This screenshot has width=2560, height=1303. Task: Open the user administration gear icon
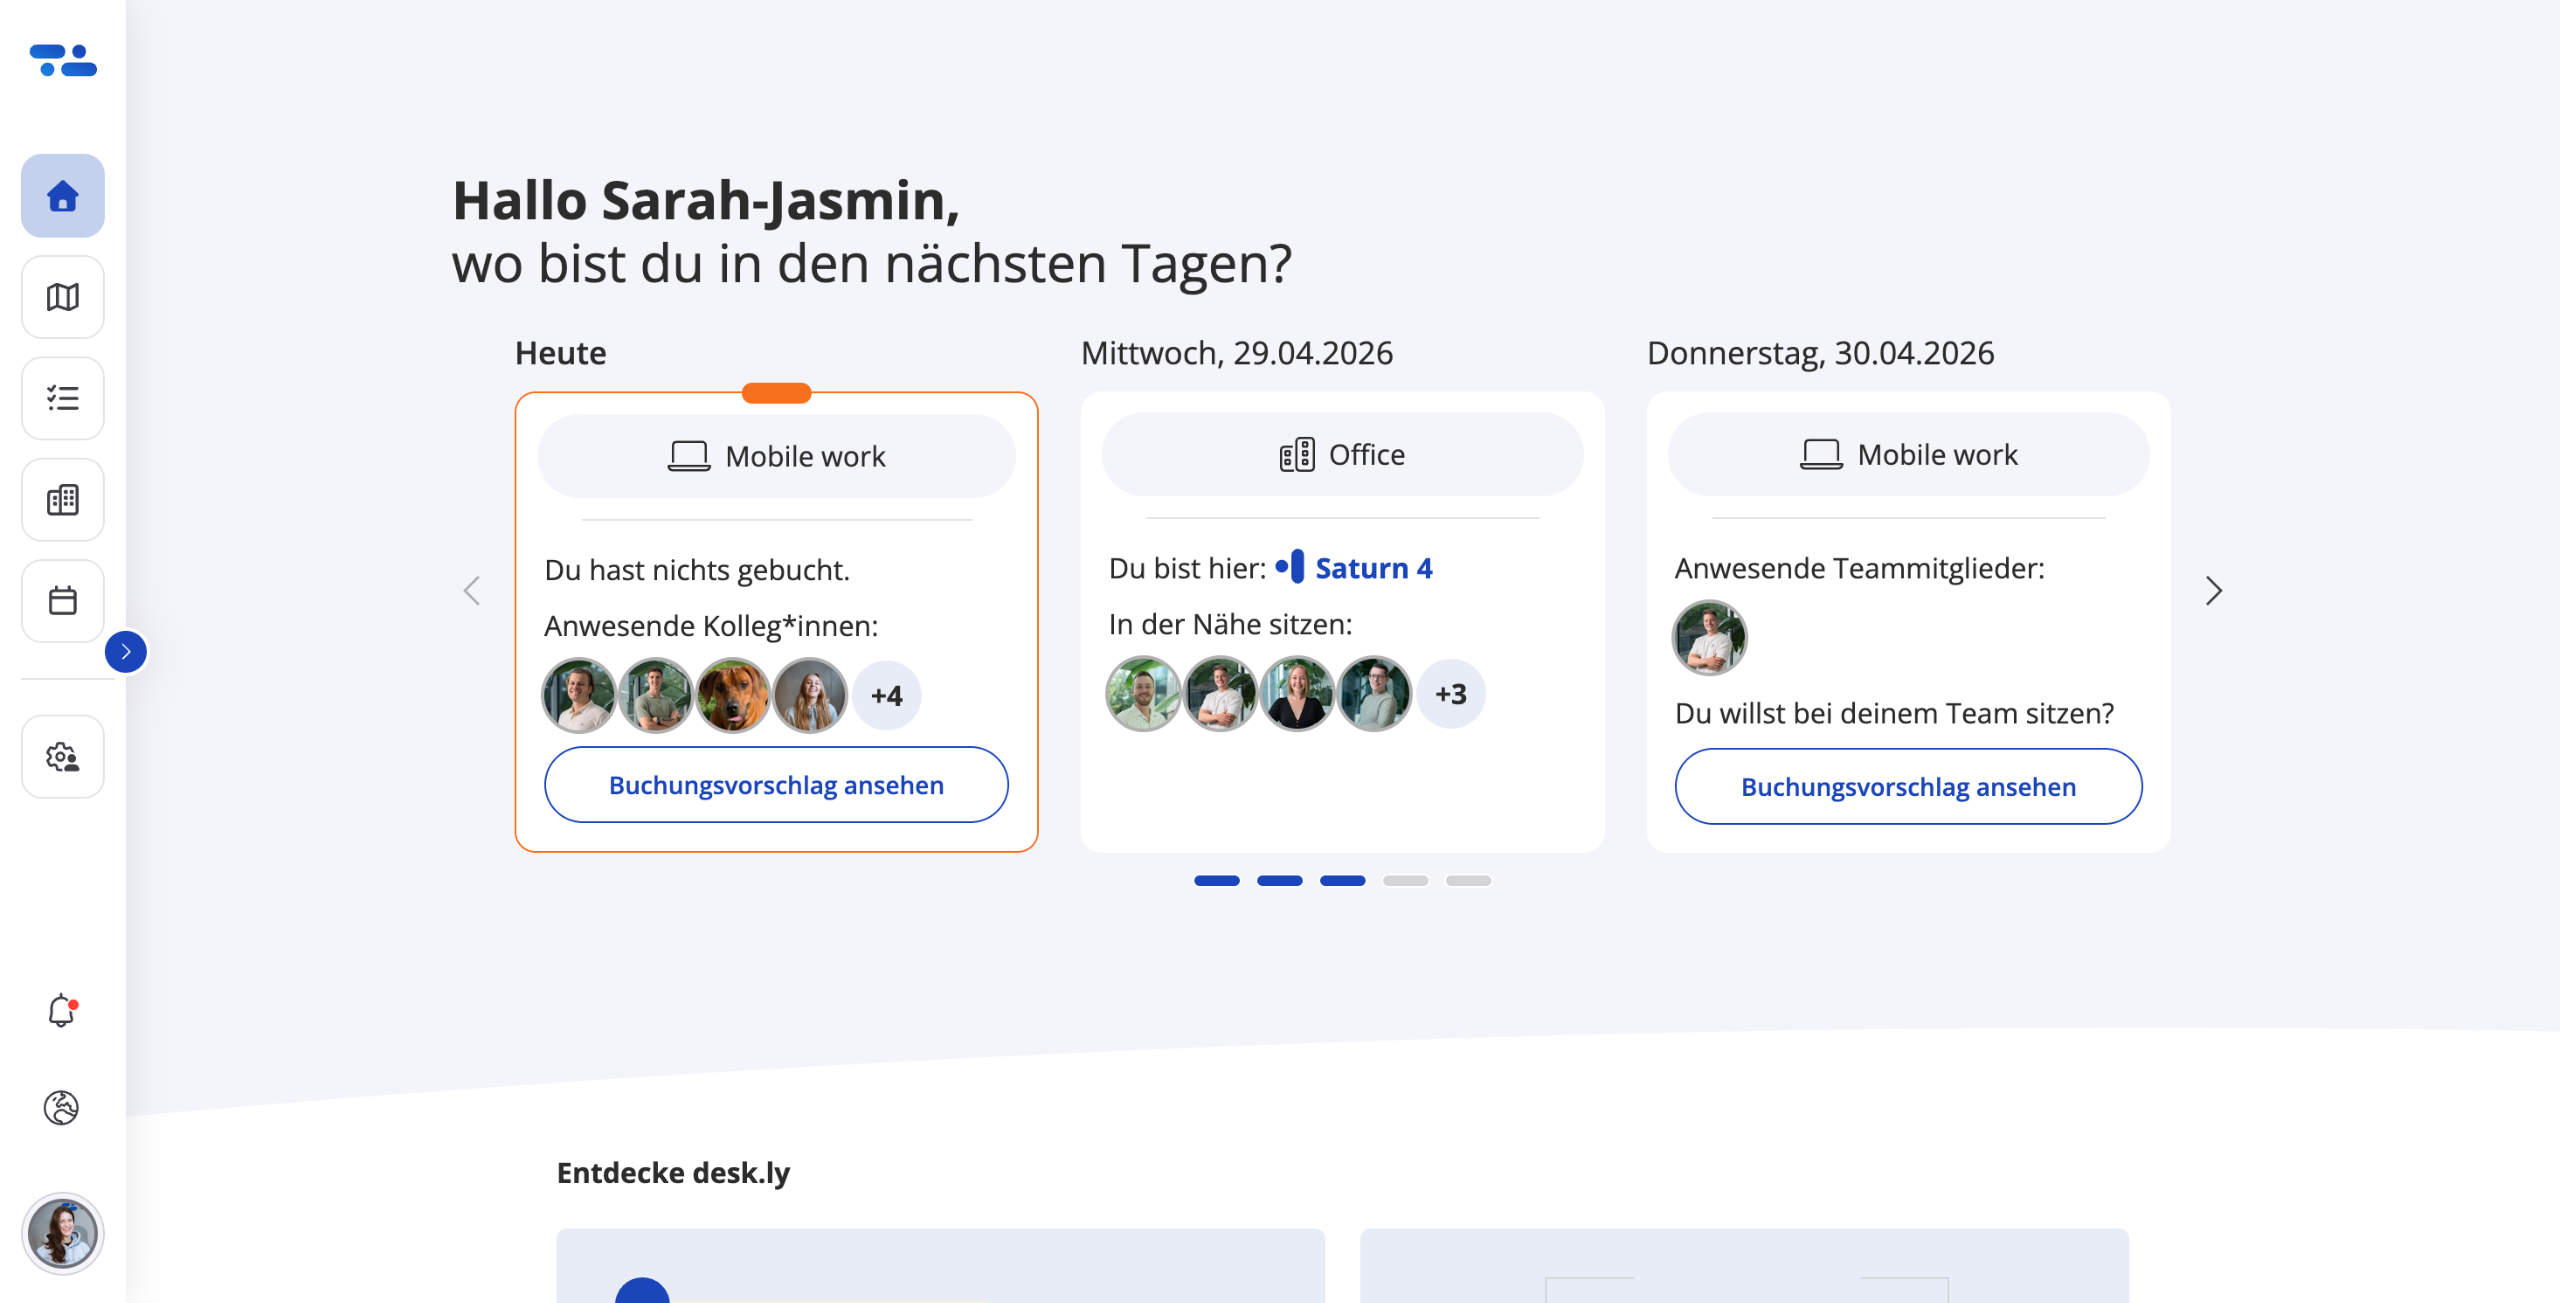pos(62,757)
